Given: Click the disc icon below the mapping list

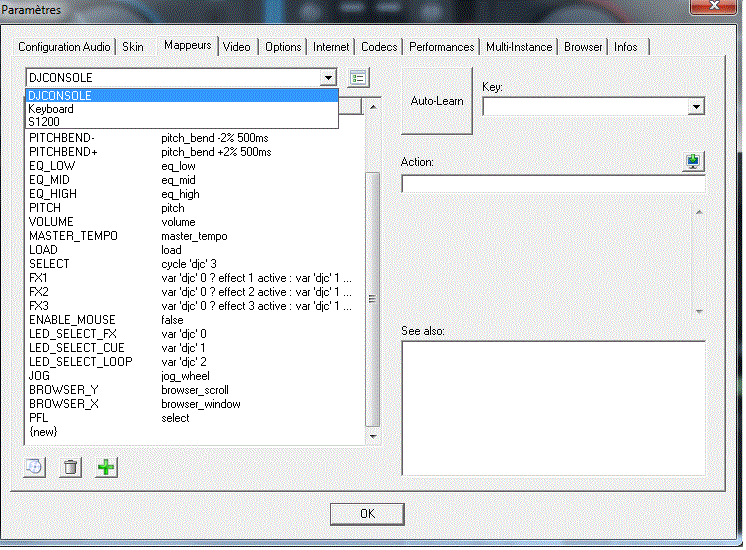Looking at the screenshot, I should (x=35, y=468).
